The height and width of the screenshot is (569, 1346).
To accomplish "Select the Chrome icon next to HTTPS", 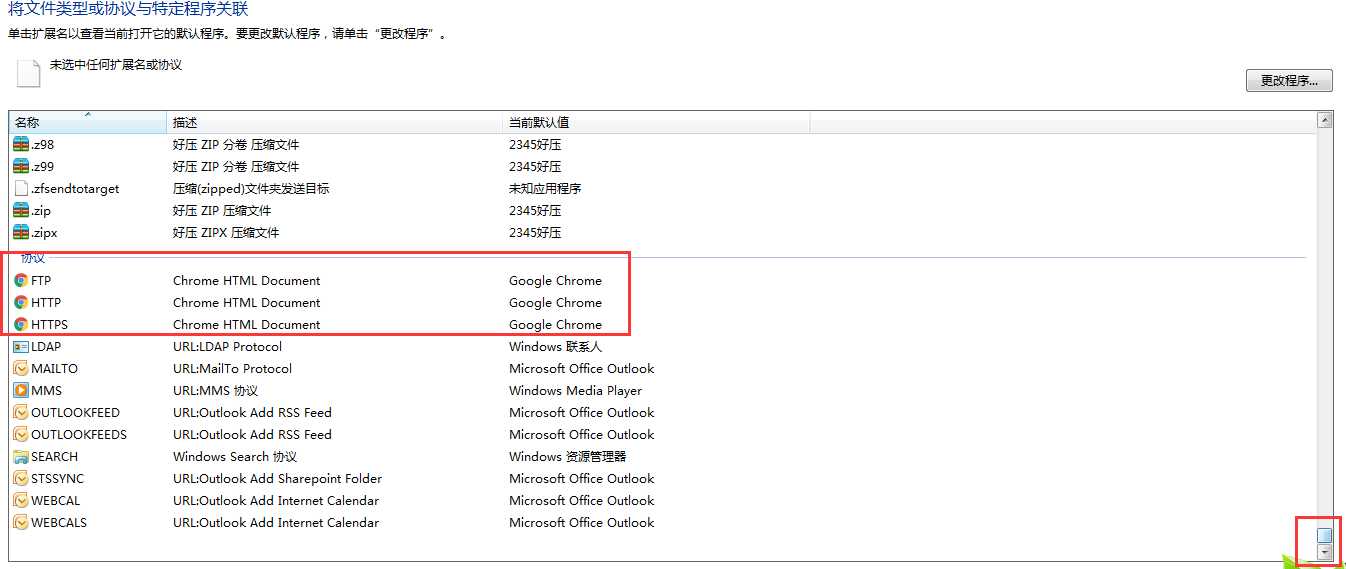I will click(x=20, y=325).
